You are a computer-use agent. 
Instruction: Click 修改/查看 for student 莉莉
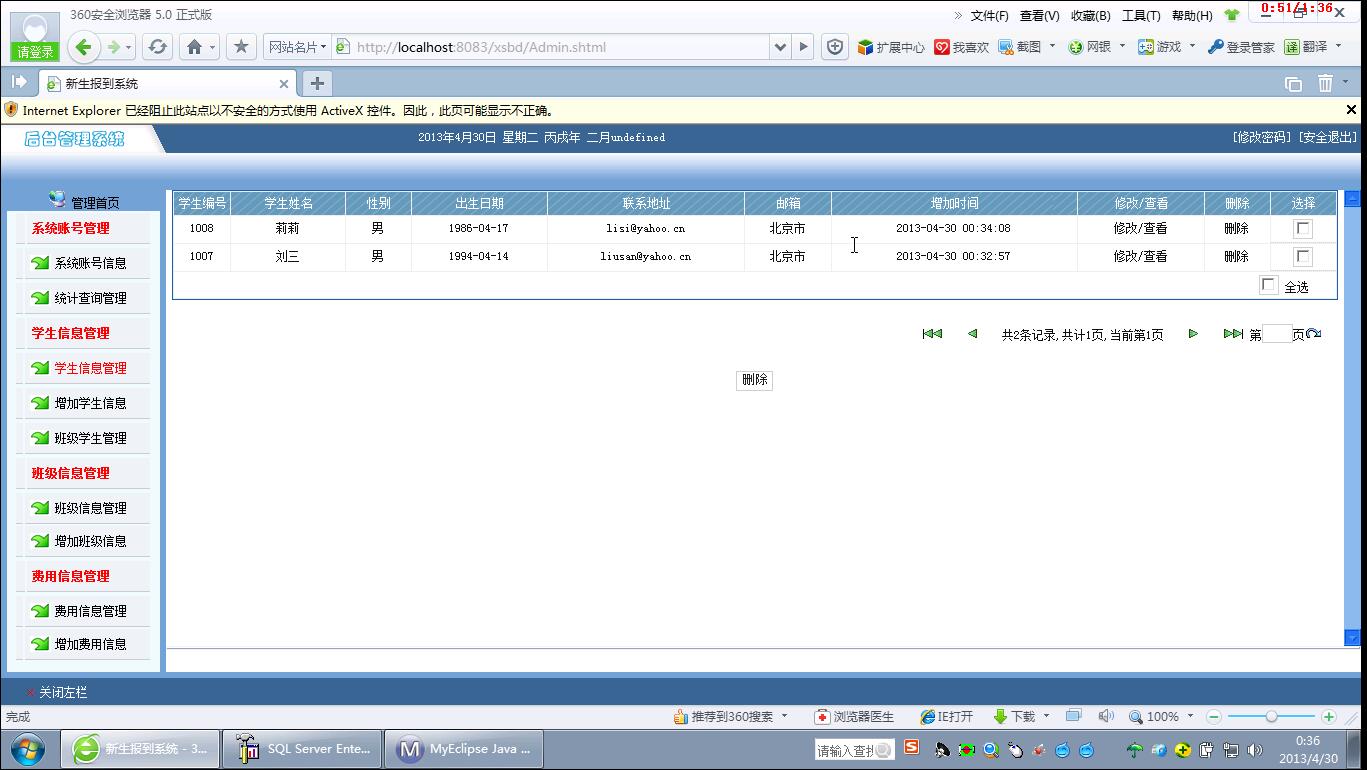click(1140, 228)
